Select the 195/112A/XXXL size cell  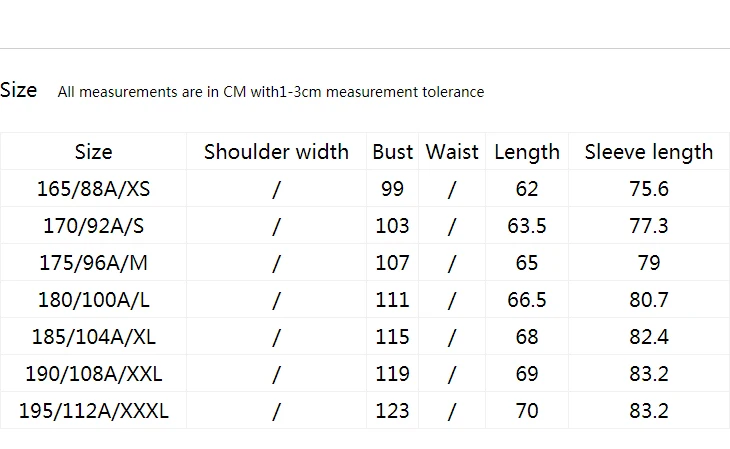coord(94,411)
